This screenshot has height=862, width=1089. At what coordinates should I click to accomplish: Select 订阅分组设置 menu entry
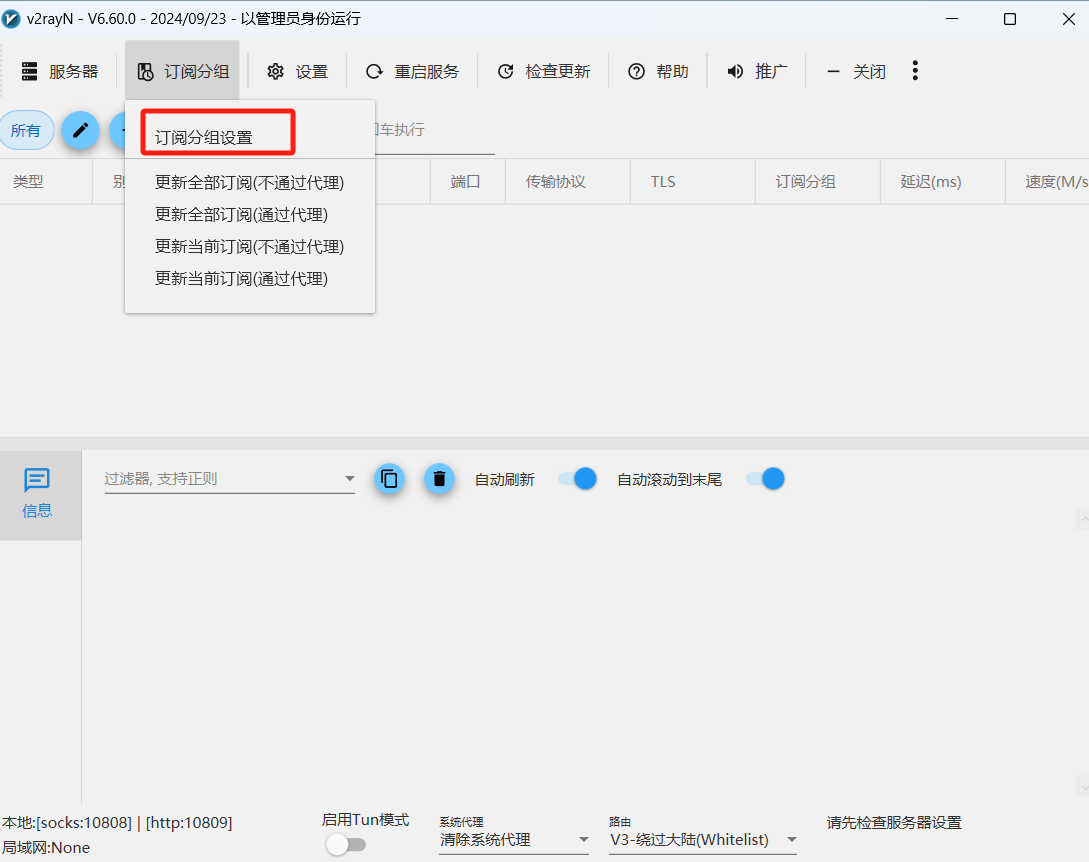(204, 137)
